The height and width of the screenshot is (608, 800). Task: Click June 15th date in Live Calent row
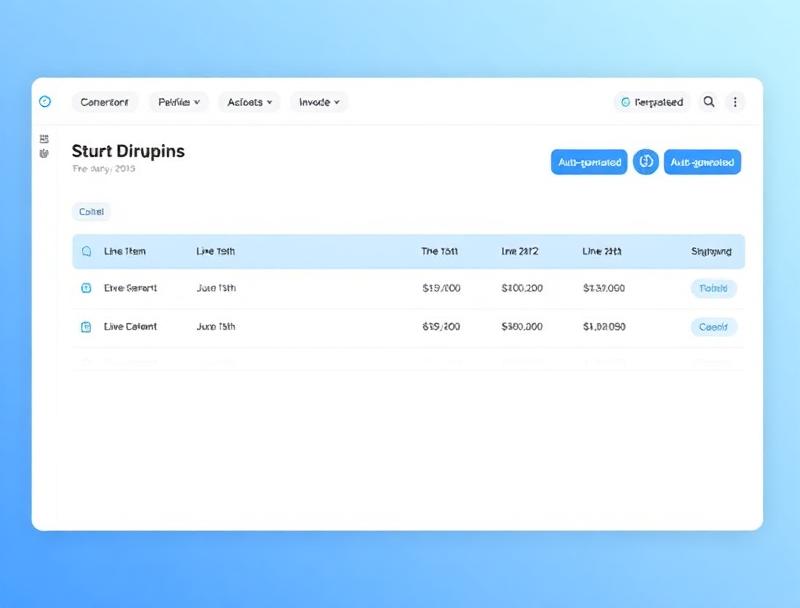pyautogui.click(x=216, y=326)
